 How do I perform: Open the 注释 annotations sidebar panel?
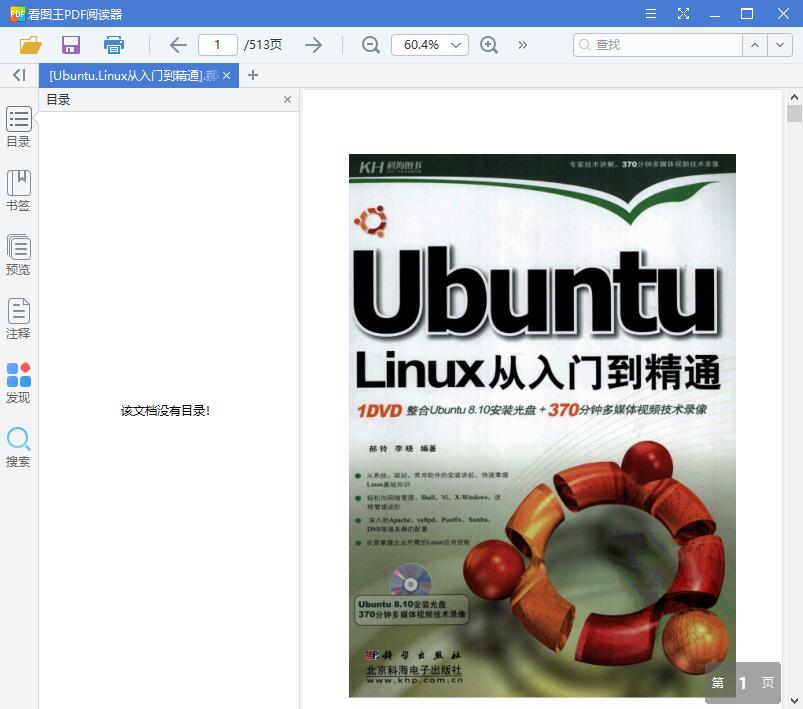pyautogui.click(x=18, y=319)
